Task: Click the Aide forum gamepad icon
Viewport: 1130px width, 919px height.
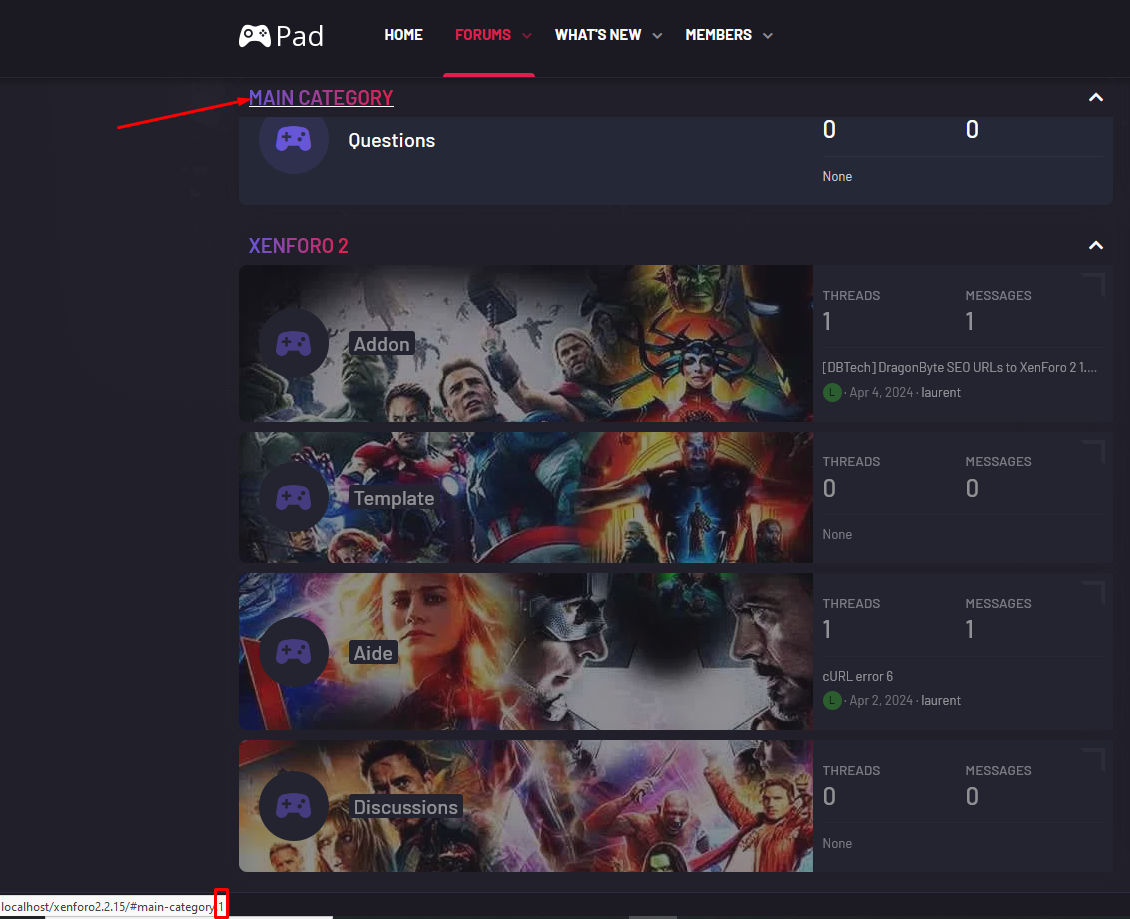Action: 293,652
